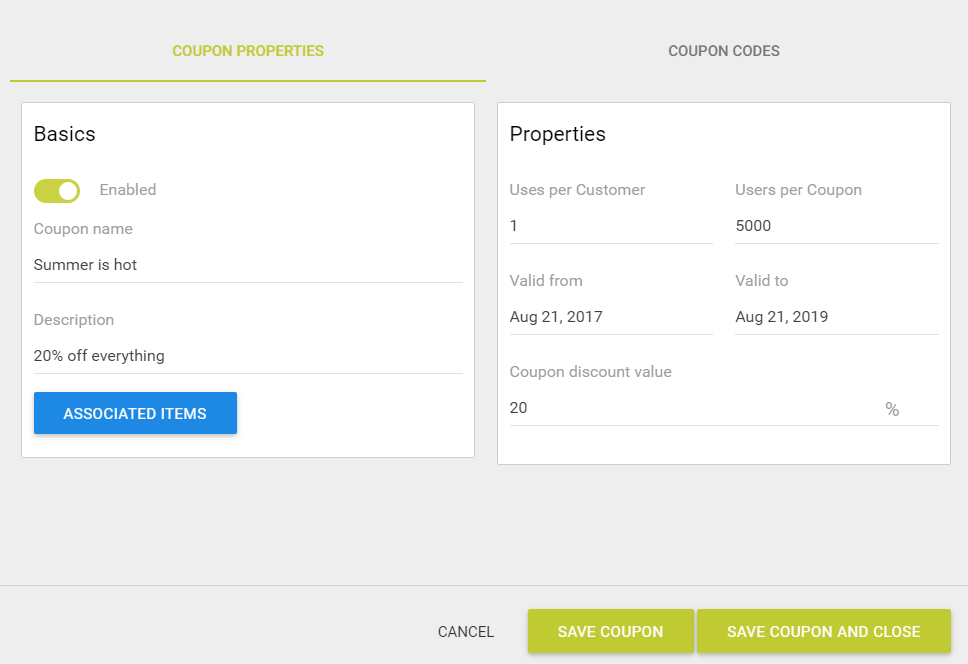Open the Associated Items dialog
Viewport: 968px width, 664px height.
click(x=135, y=413)
